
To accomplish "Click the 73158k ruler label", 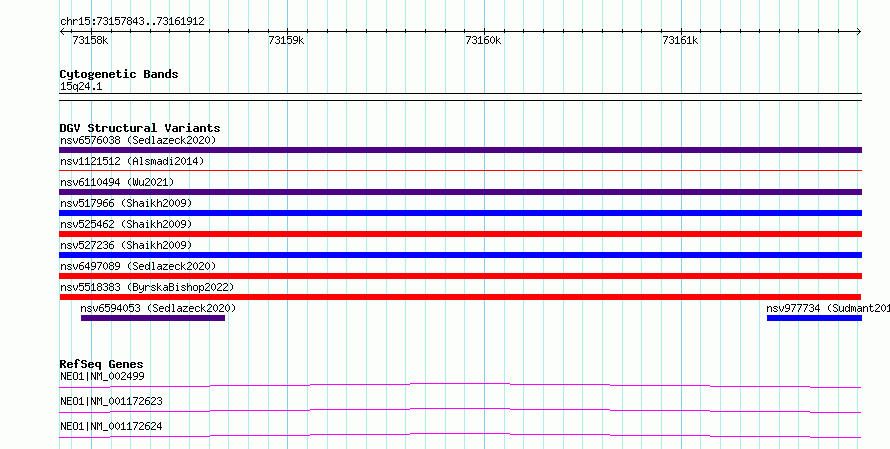I will (x=90, y=40).
